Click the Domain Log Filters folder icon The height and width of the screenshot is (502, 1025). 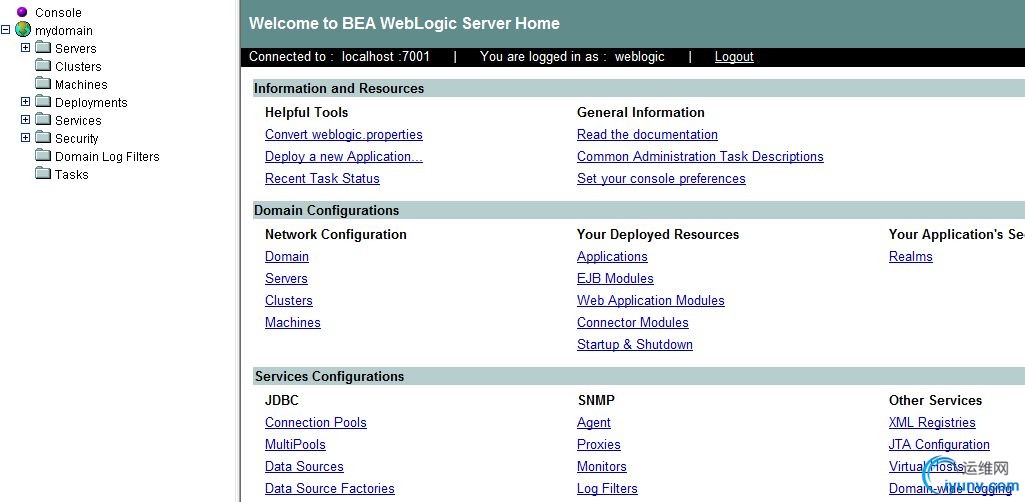click(x=43, y=155)
